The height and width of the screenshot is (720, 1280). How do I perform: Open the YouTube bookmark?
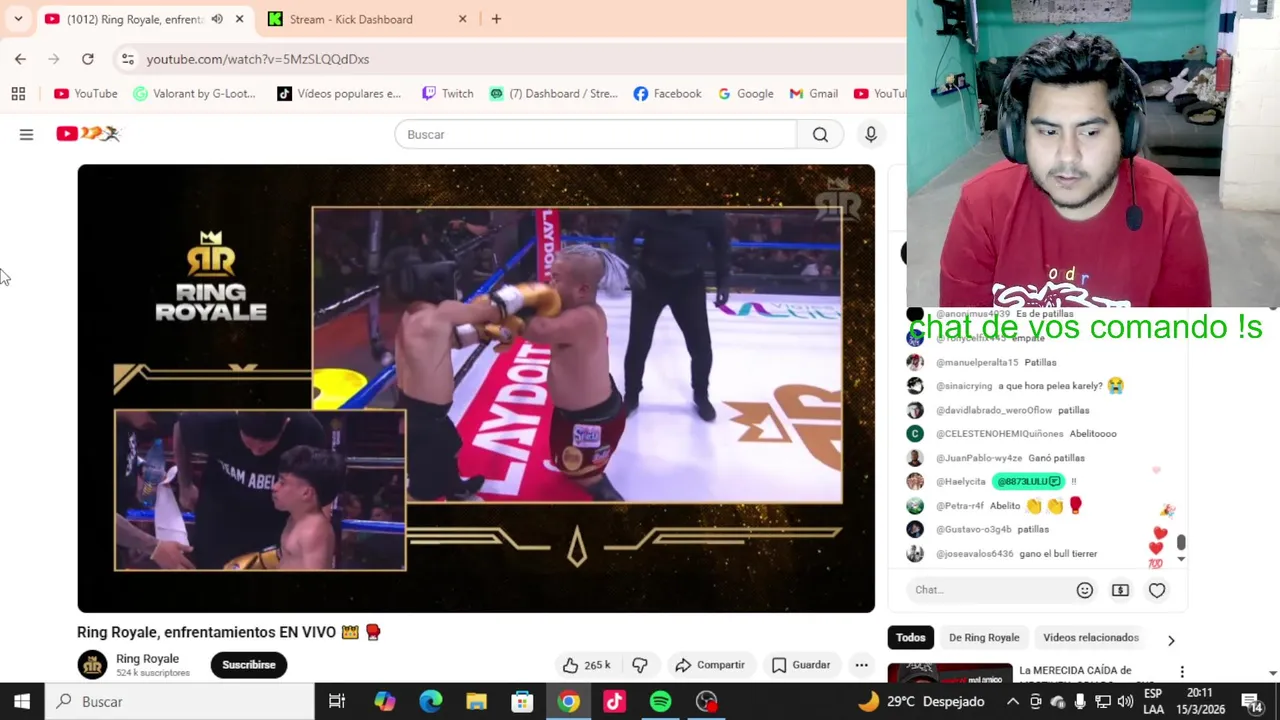coord(86,94)
